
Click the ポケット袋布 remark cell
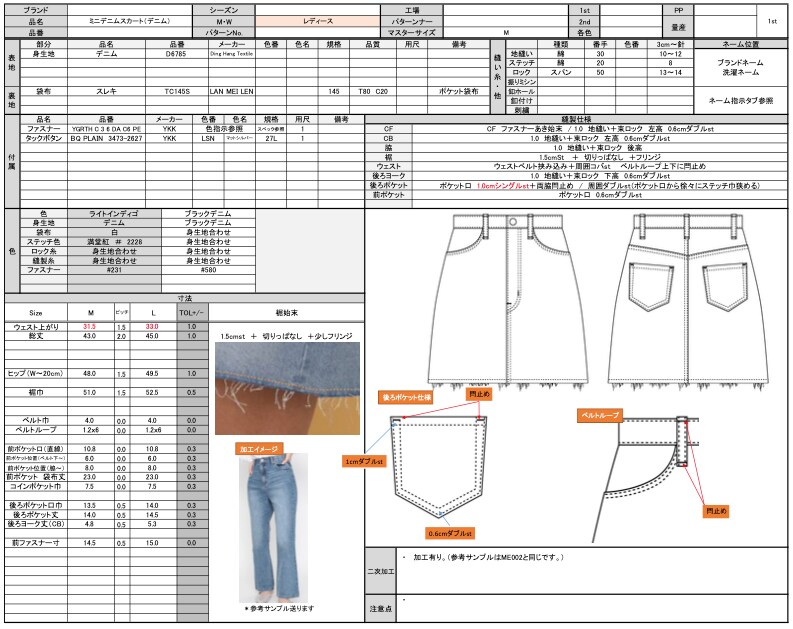click(x=458, y=92)
